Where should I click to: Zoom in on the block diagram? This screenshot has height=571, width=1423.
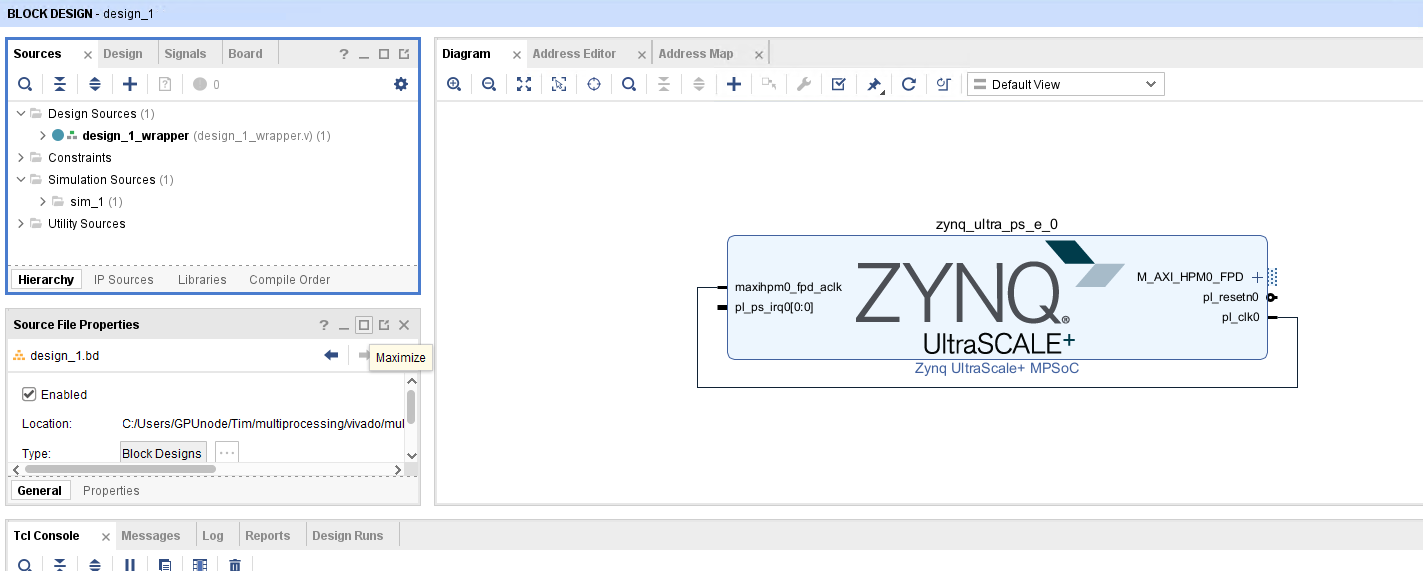(x=454, y=84)
